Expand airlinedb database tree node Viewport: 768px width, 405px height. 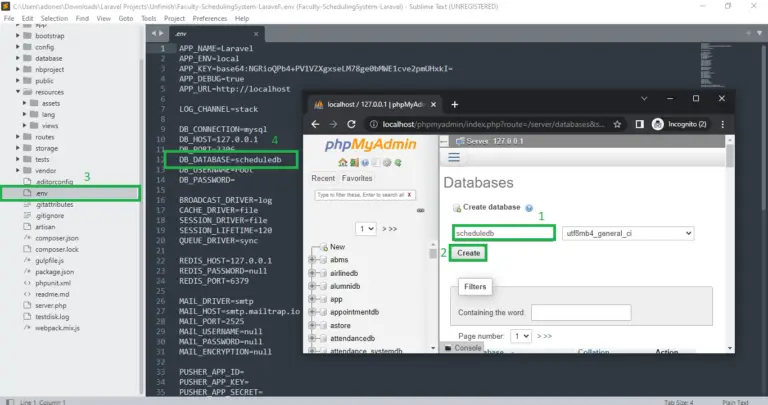pyautogui.click(x=312, y=273)
